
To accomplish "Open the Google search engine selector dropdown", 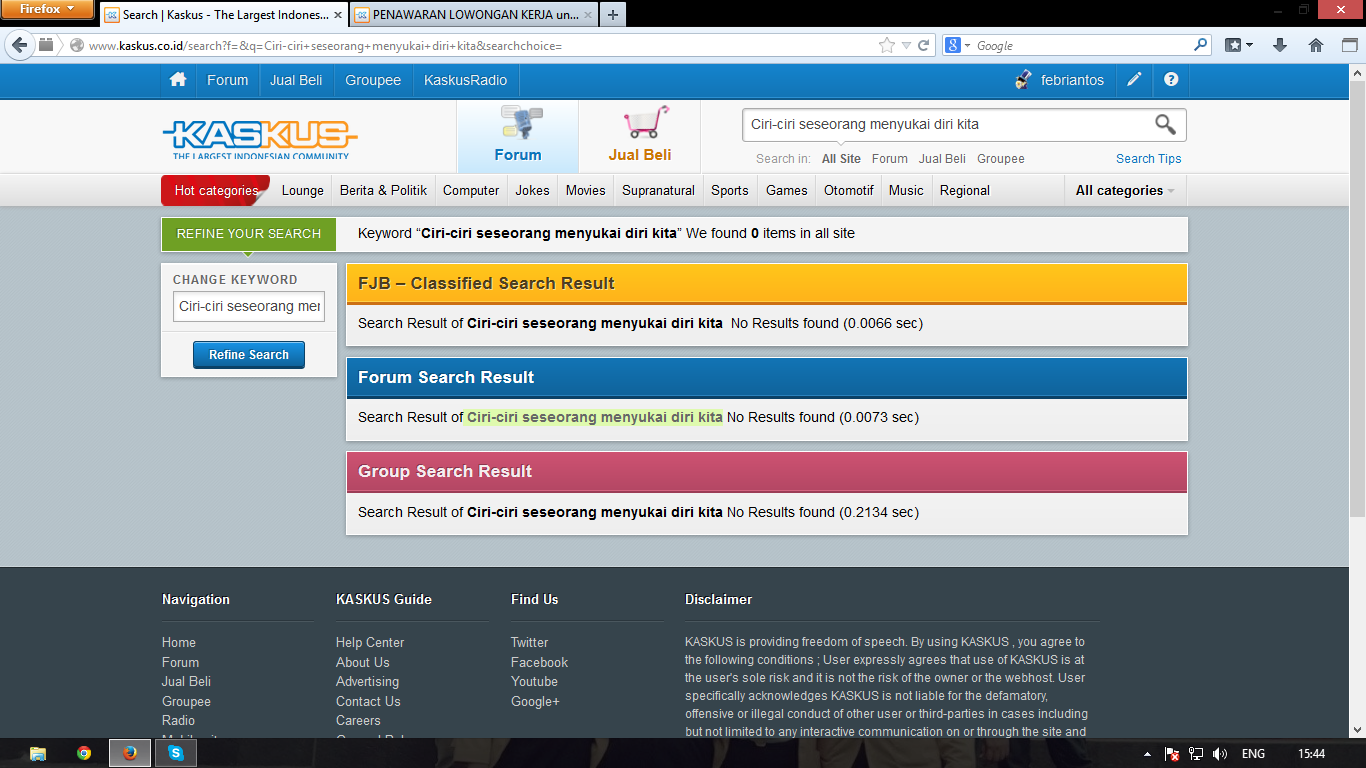I will tap(958, 45).
